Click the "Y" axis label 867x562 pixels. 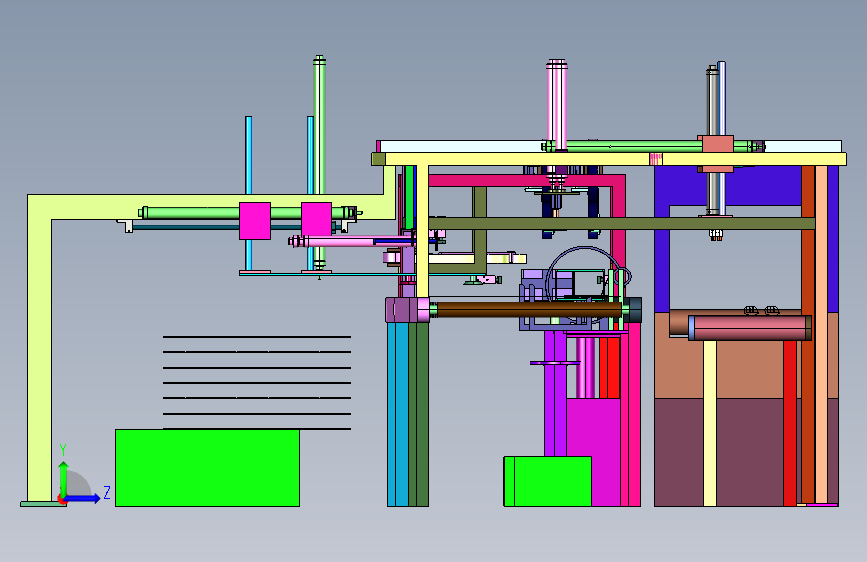tap(63, 450)
